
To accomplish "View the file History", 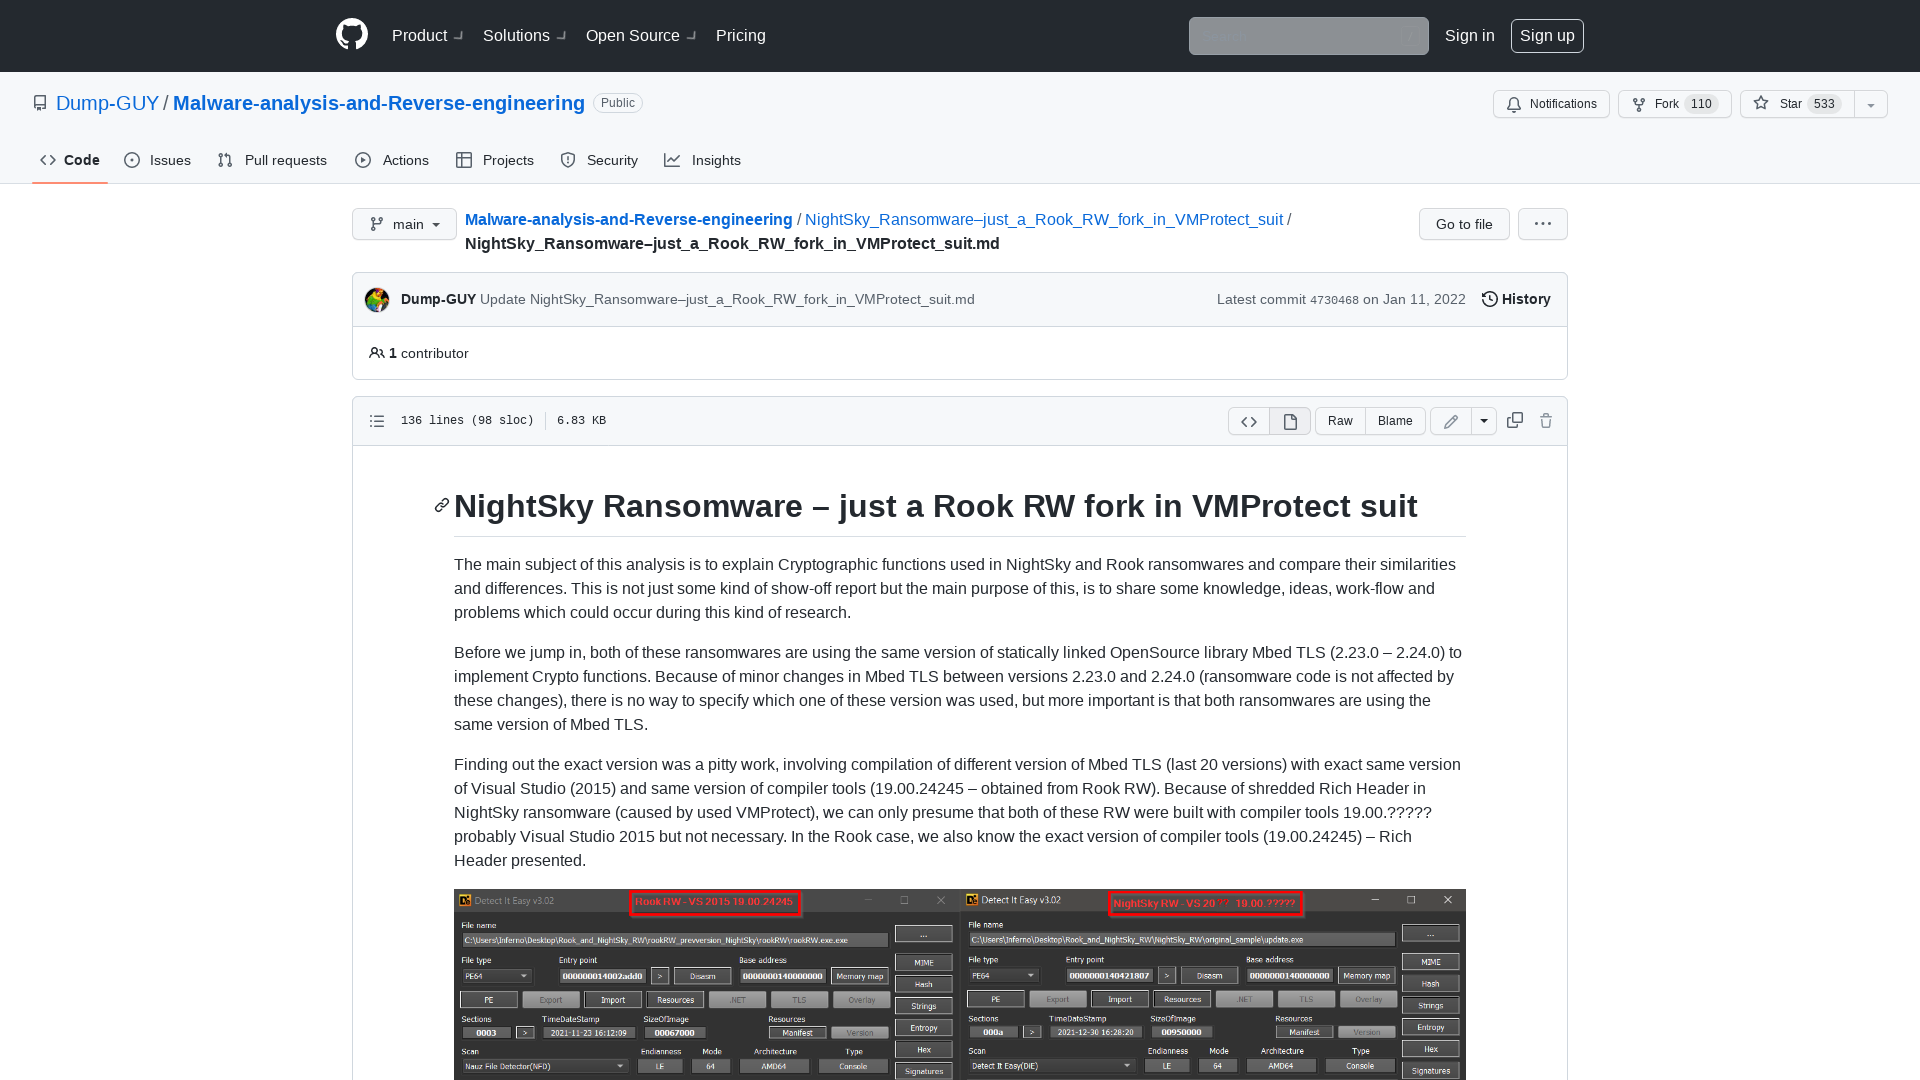I will [x=1516, y=299].
